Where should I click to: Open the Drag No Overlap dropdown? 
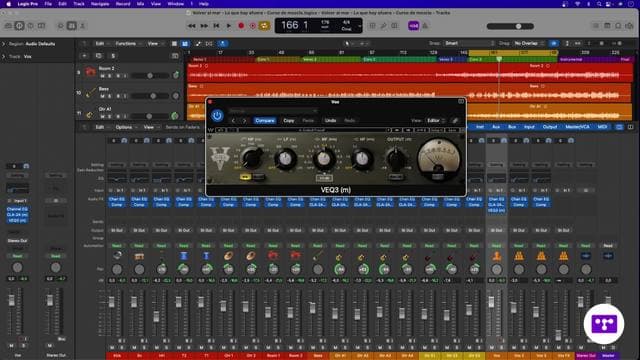click(529, 43)
